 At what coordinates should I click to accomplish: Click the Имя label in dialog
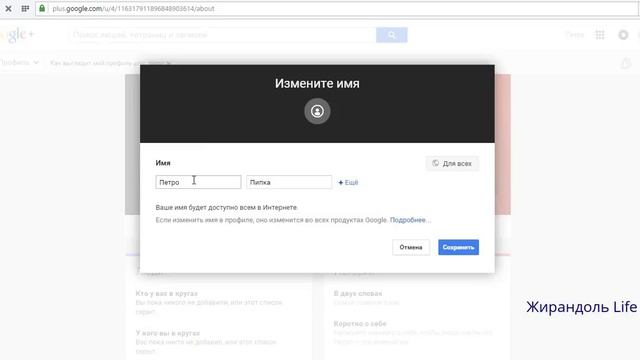point(163,163)
